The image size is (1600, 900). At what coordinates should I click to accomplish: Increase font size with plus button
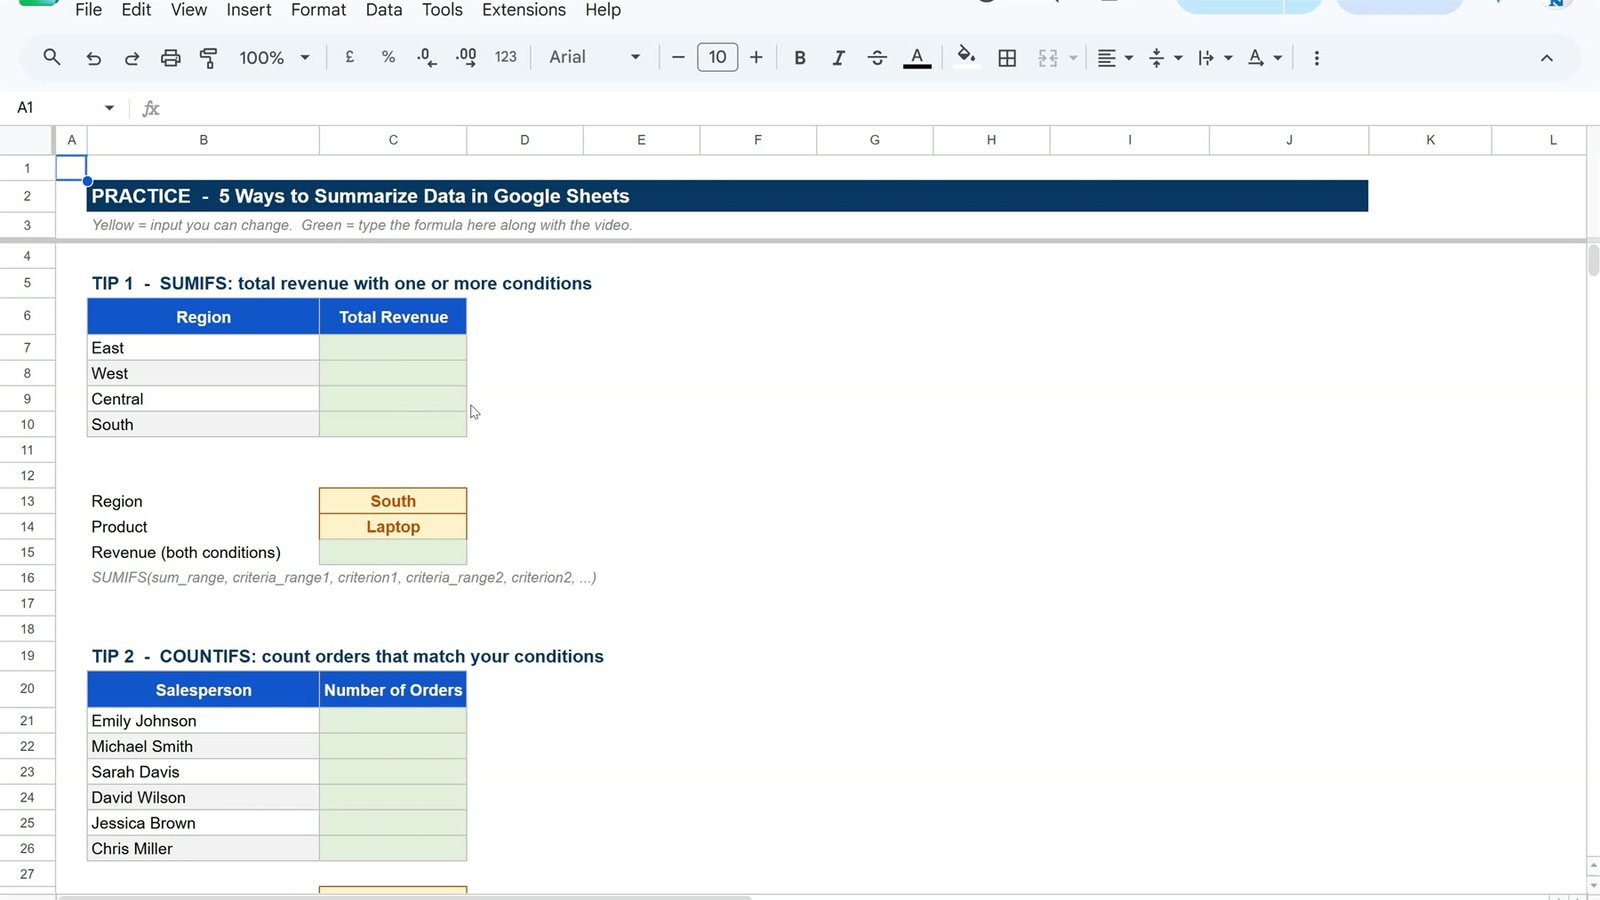756,57
